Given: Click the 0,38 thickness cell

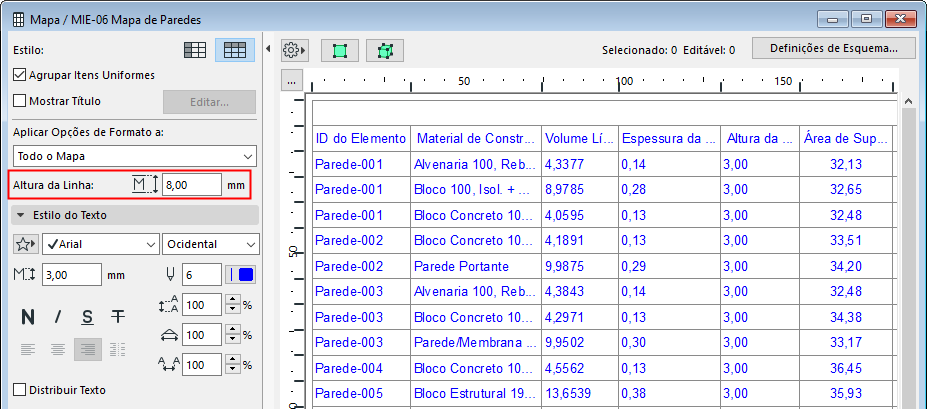Looking at the screenshot, I should pos(669,394).
